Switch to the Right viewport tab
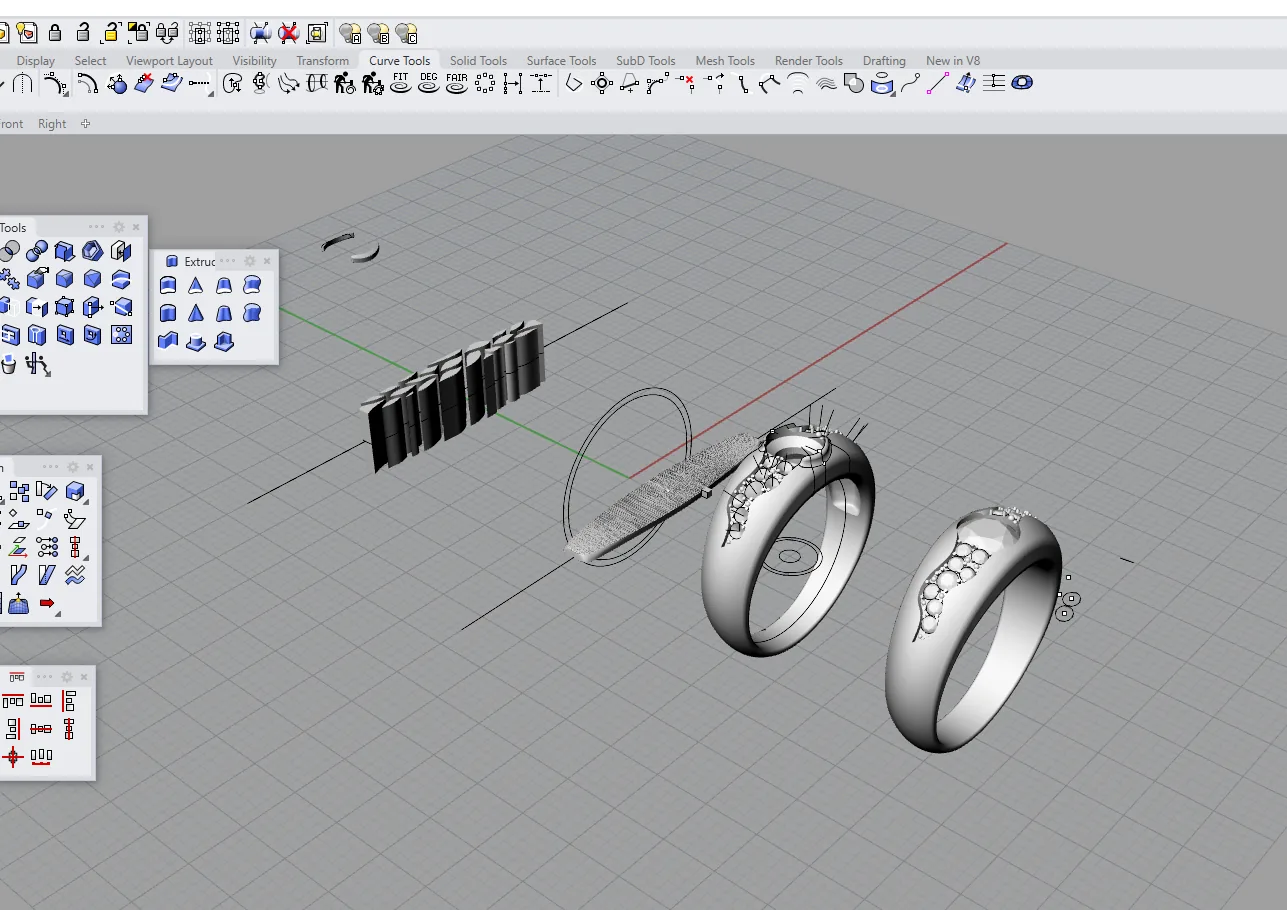Viewport: 1287px width, 910px height. pyautogui.click(x=52, y=124)
